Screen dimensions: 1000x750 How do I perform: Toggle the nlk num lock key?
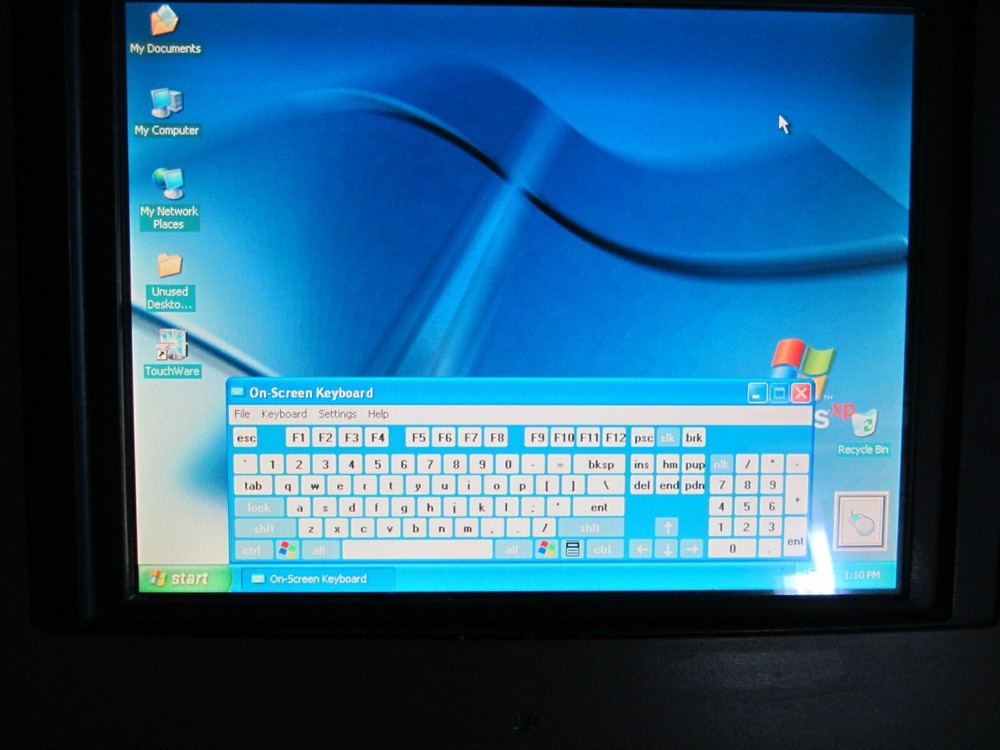click(721, 464)
